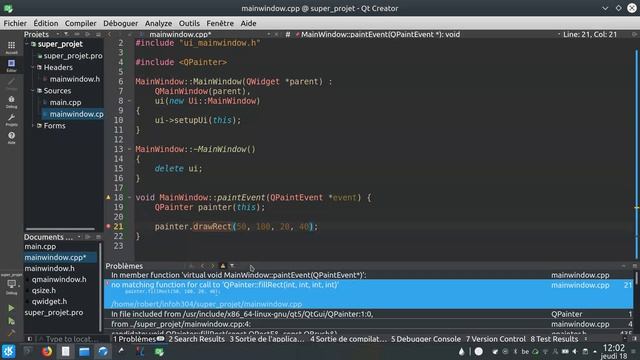The height and width of the screenshot is (360, 640).
Task: Select the 'In member function' problem row
Action: (369, 275)
